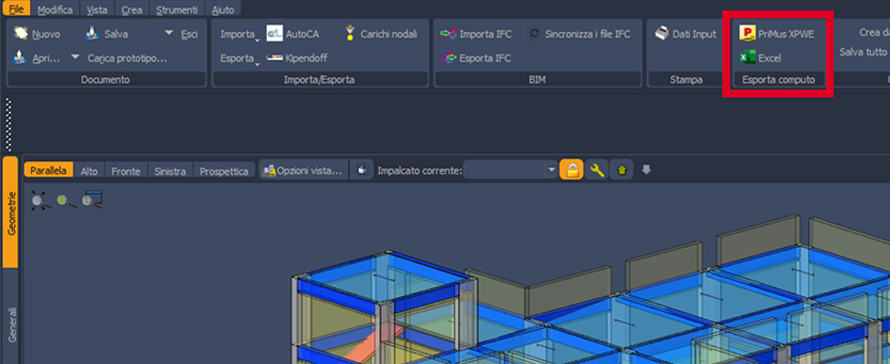Viewport: 890px width, 364px height.
Task: Click Importa IFC icon
Action: tap(448, 34)
